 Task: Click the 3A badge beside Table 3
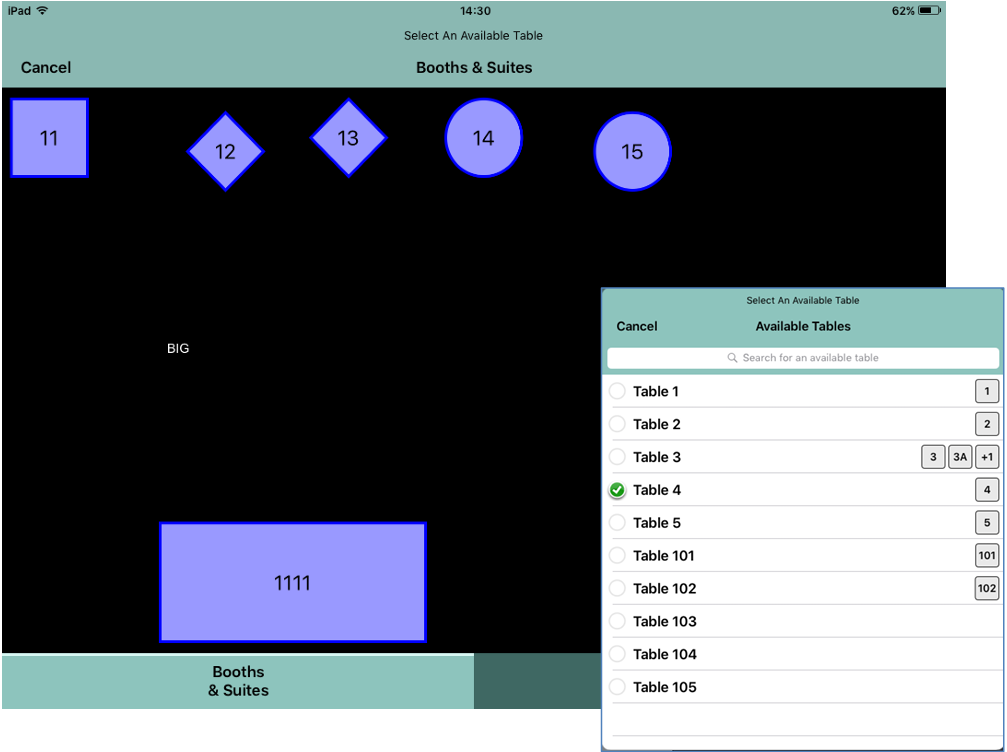tap(959, 457)
